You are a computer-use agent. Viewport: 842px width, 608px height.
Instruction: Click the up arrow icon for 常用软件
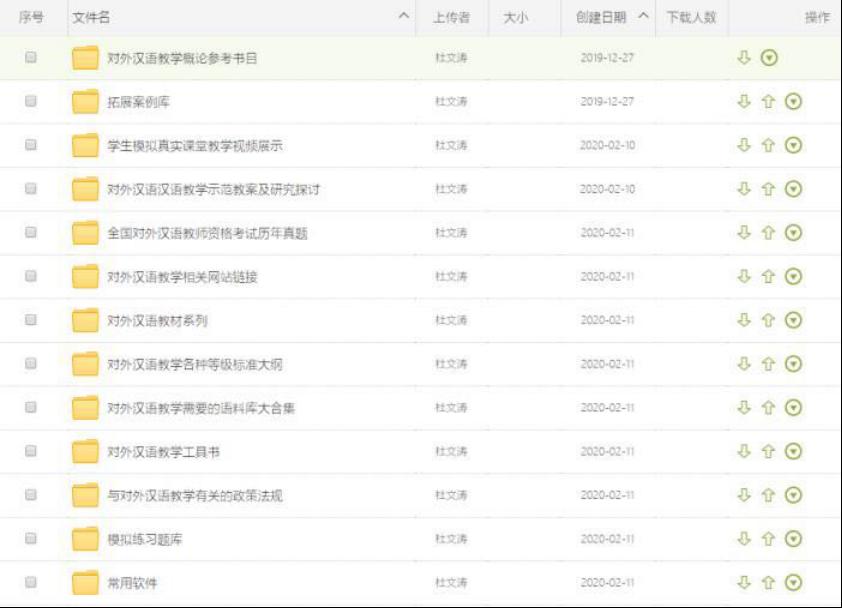(768, 583)
